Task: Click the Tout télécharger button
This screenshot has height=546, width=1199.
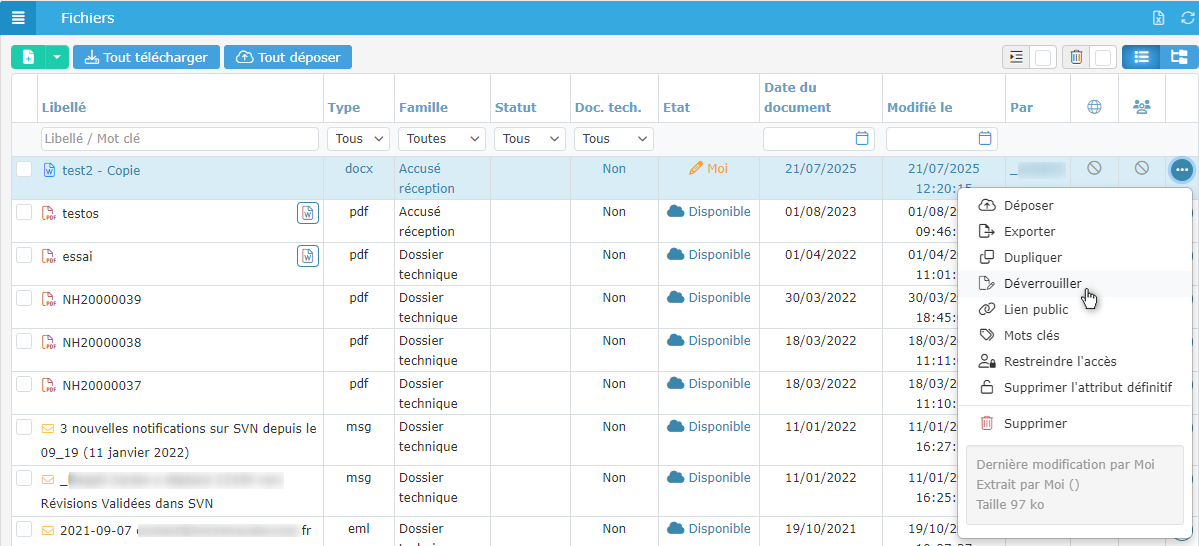Action: 146,57
